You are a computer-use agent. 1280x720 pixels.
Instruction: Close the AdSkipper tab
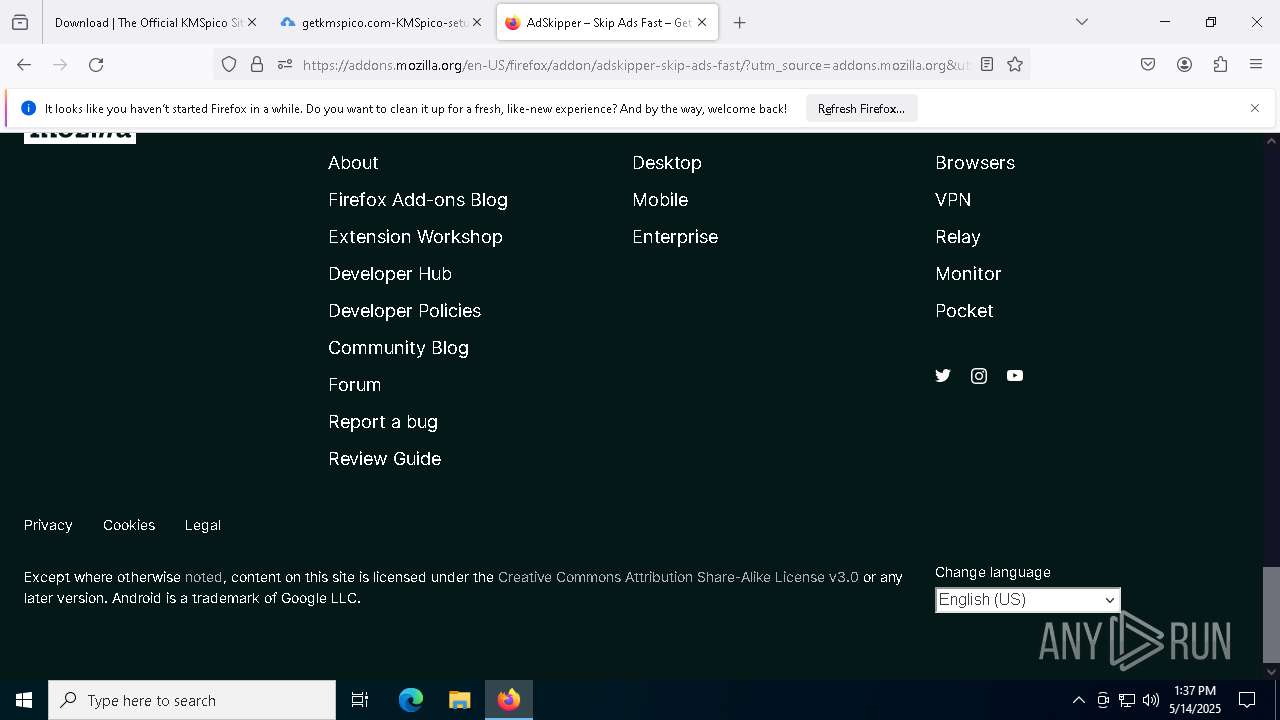point(702,22)
